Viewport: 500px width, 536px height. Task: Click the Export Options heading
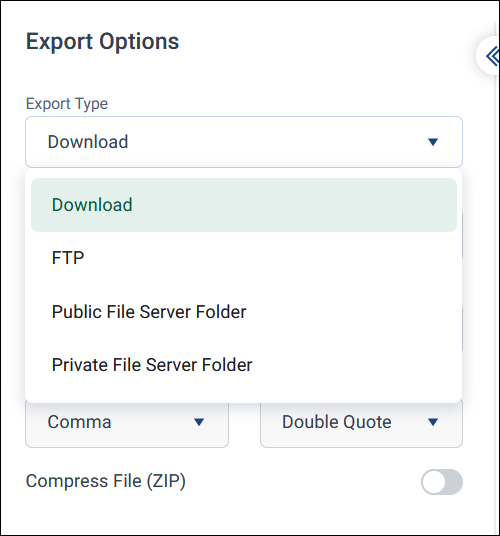(x=103, y=42)
